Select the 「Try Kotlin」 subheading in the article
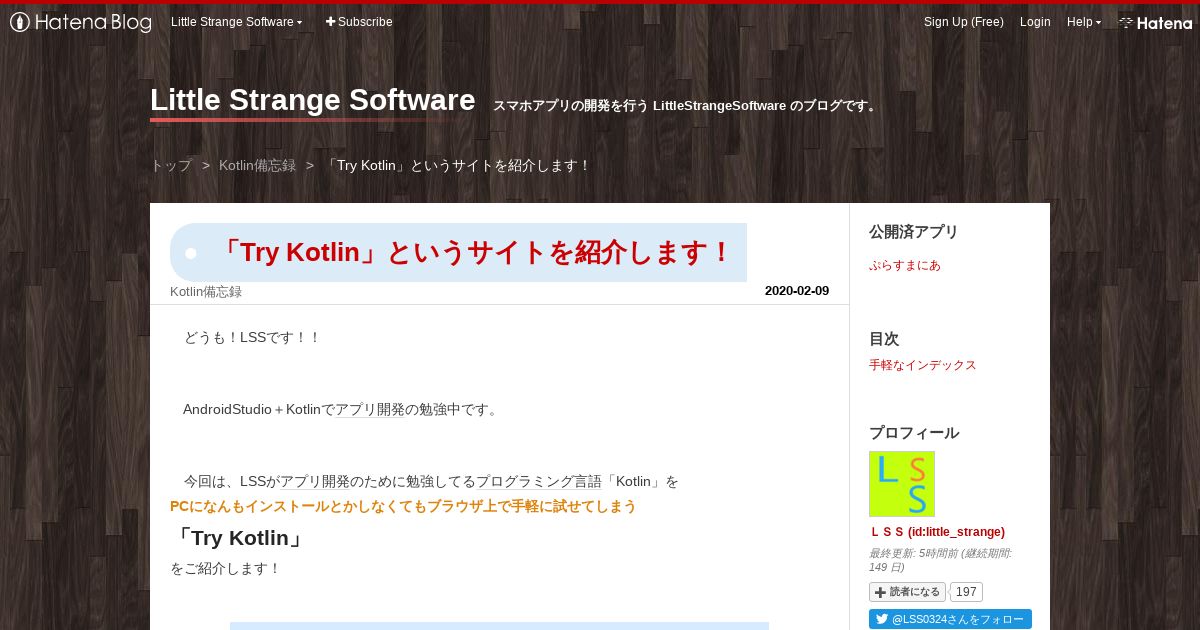 [239, 538]
